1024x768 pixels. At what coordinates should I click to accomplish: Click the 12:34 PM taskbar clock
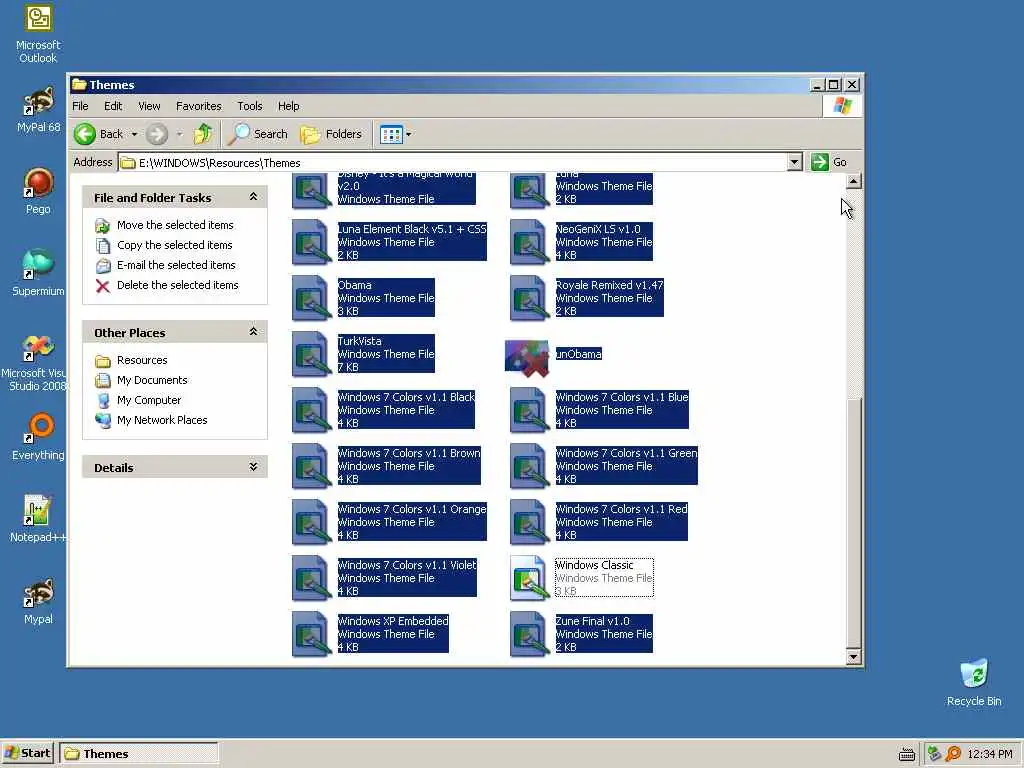coord(989,754)
